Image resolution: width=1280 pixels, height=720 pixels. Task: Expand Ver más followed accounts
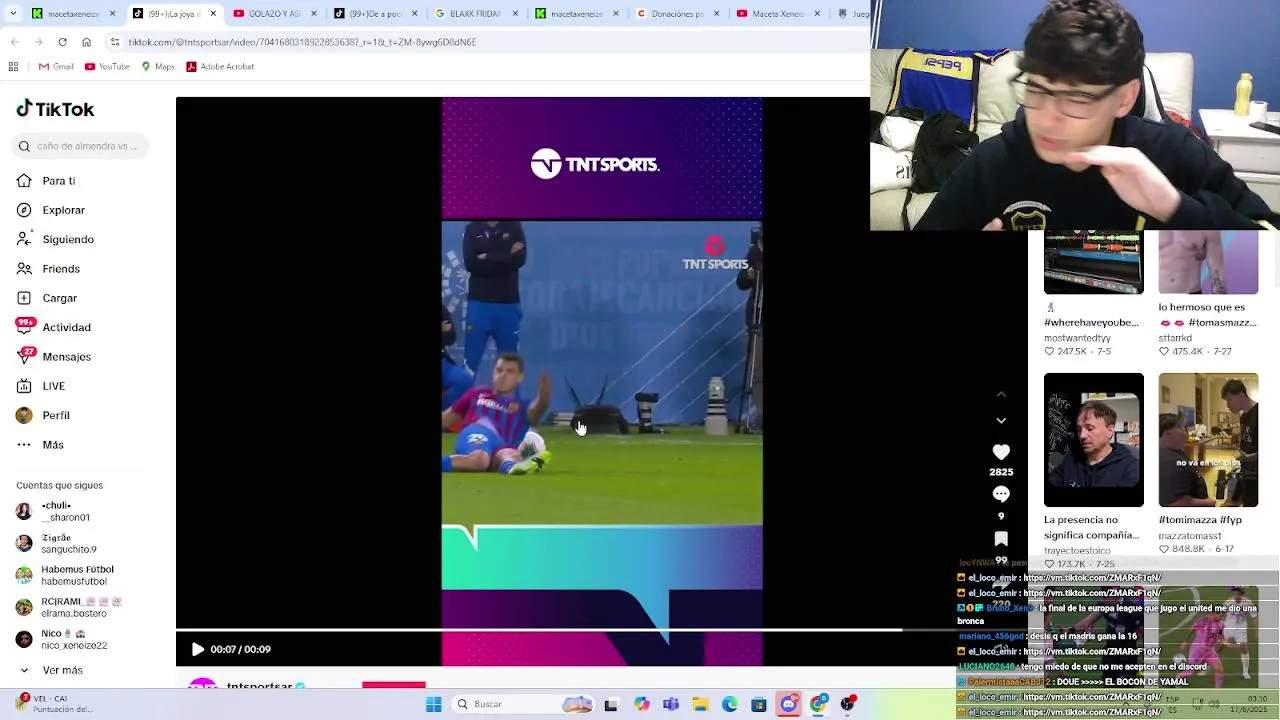coord(51,670)
